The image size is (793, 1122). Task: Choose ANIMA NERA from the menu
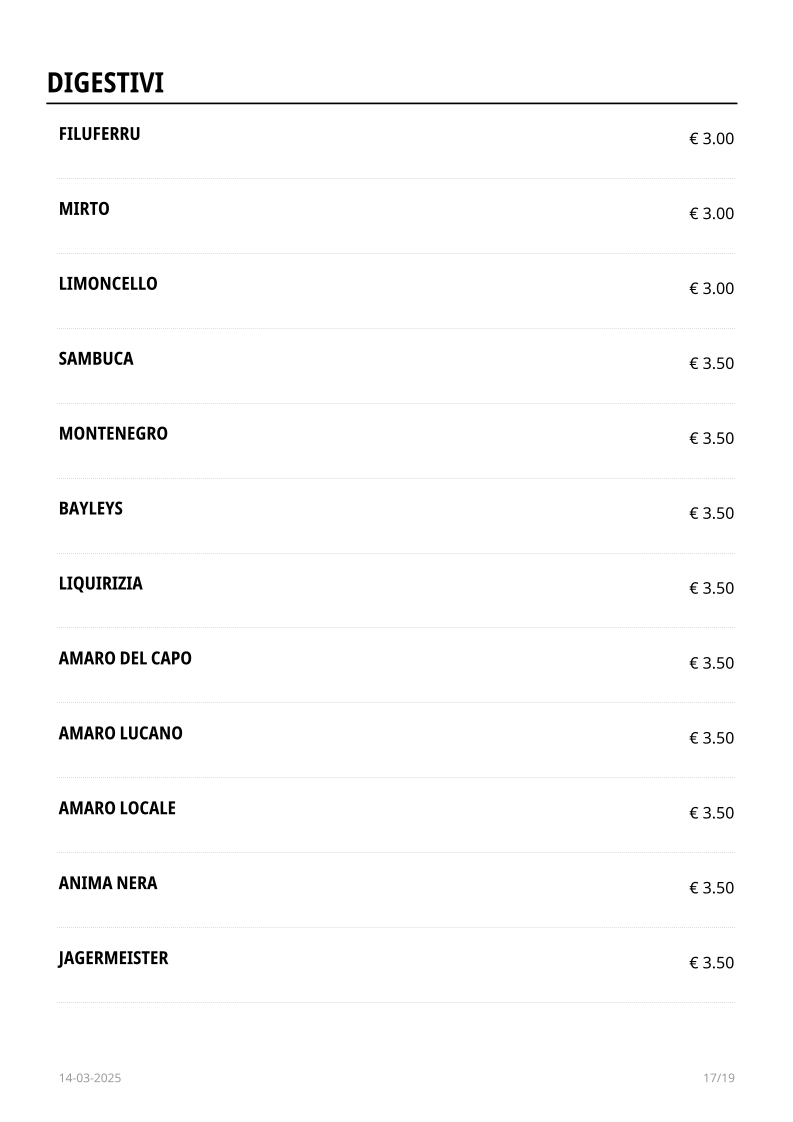tap(108, 884)
